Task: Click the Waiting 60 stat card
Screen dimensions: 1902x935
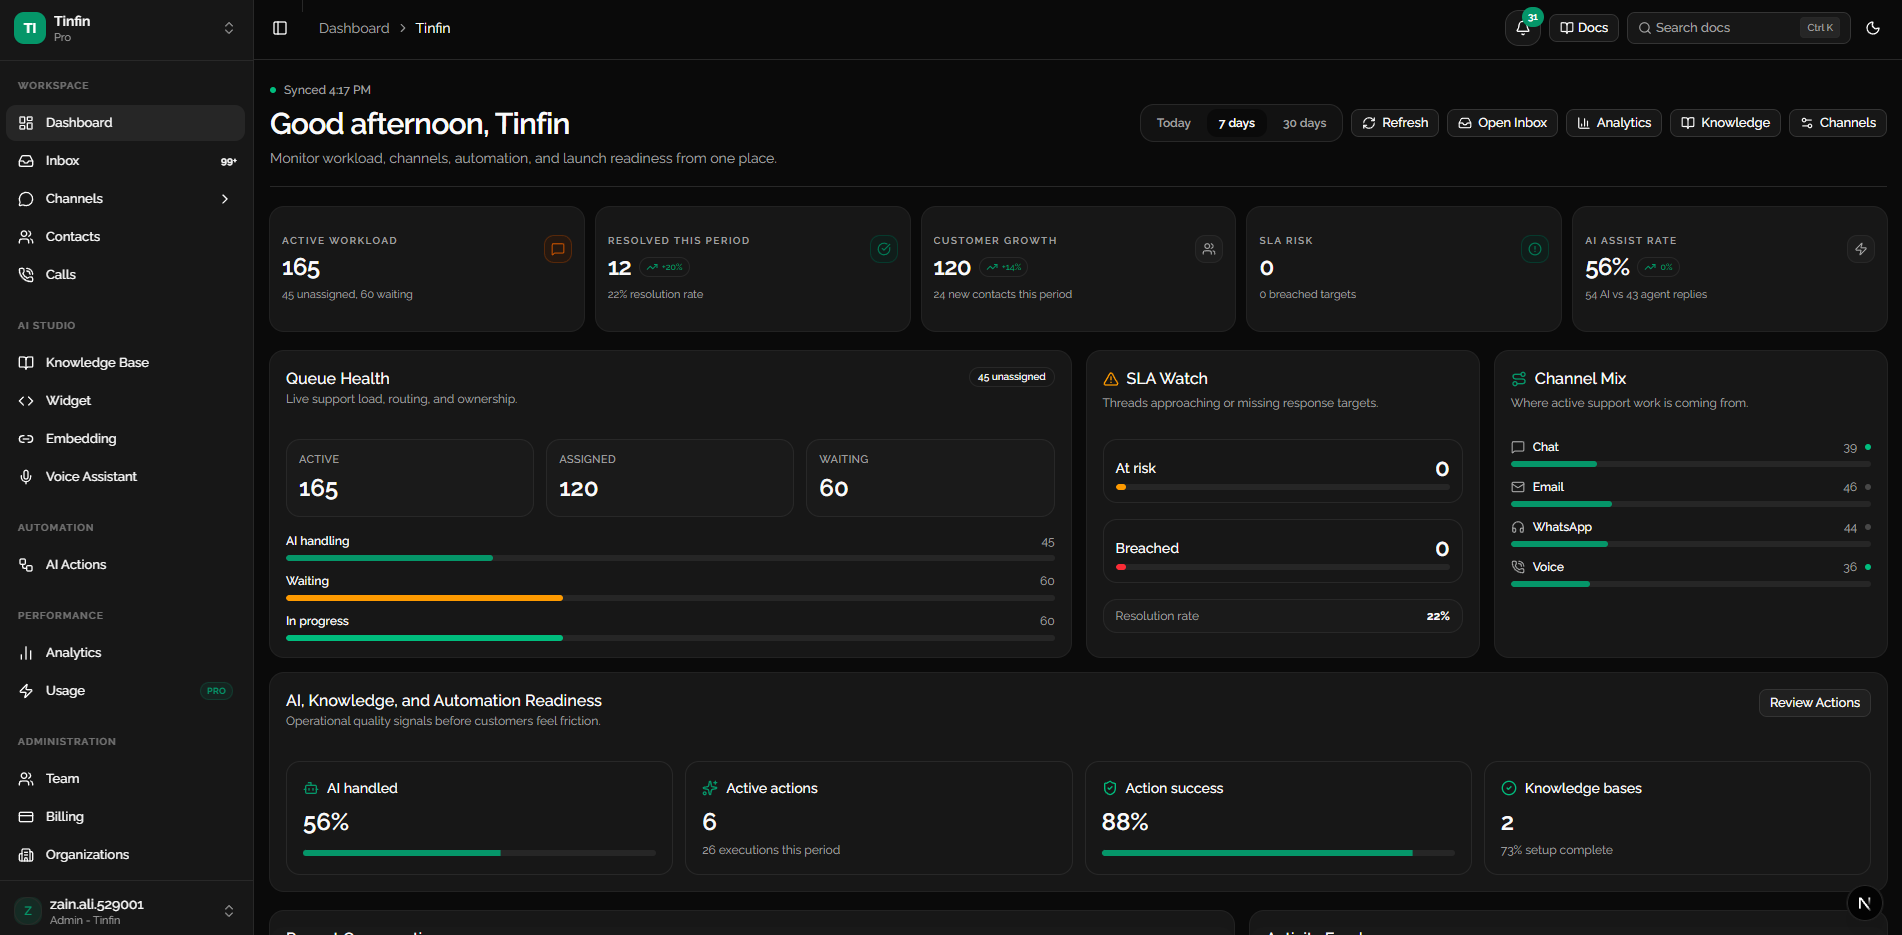Action: (x=930, y=478)
